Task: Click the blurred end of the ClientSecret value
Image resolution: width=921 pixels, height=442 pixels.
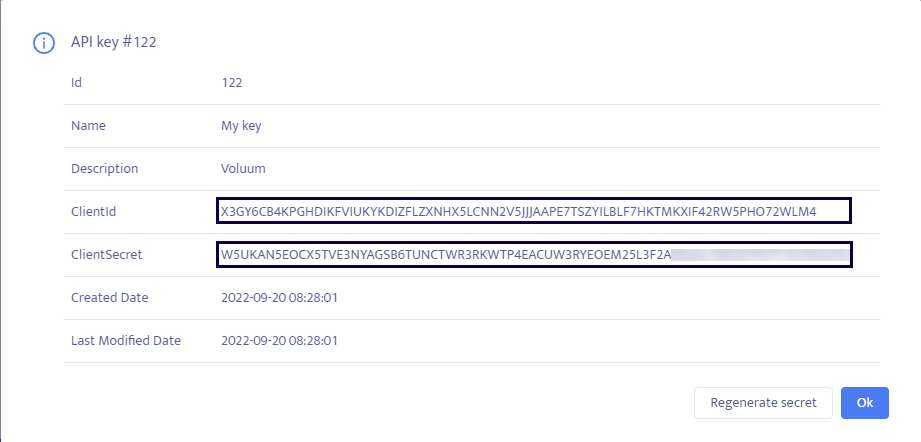Action: (760, 255)
